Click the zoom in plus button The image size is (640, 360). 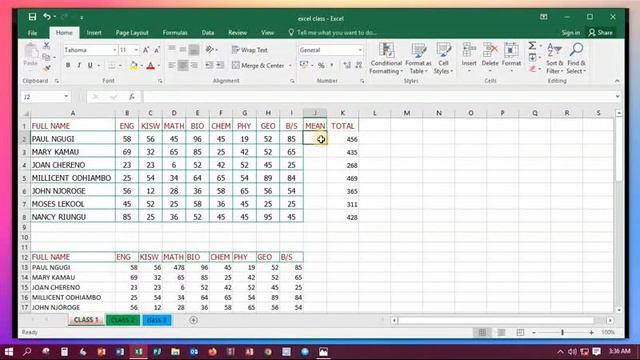click(591, 333)
